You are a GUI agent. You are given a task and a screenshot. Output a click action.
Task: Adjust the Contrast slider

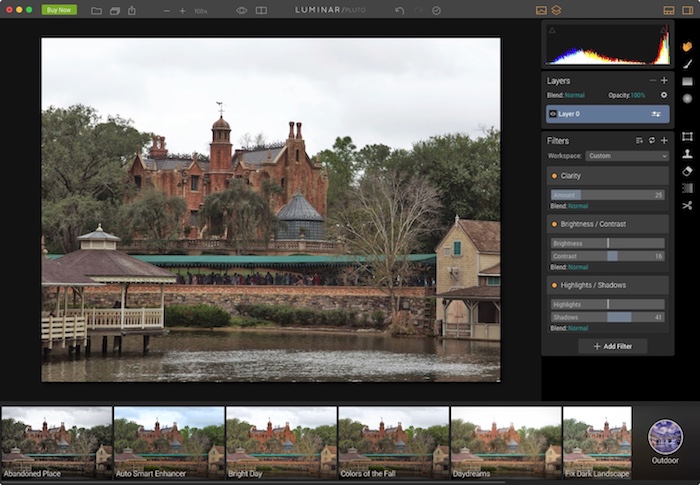coord(608,256)
